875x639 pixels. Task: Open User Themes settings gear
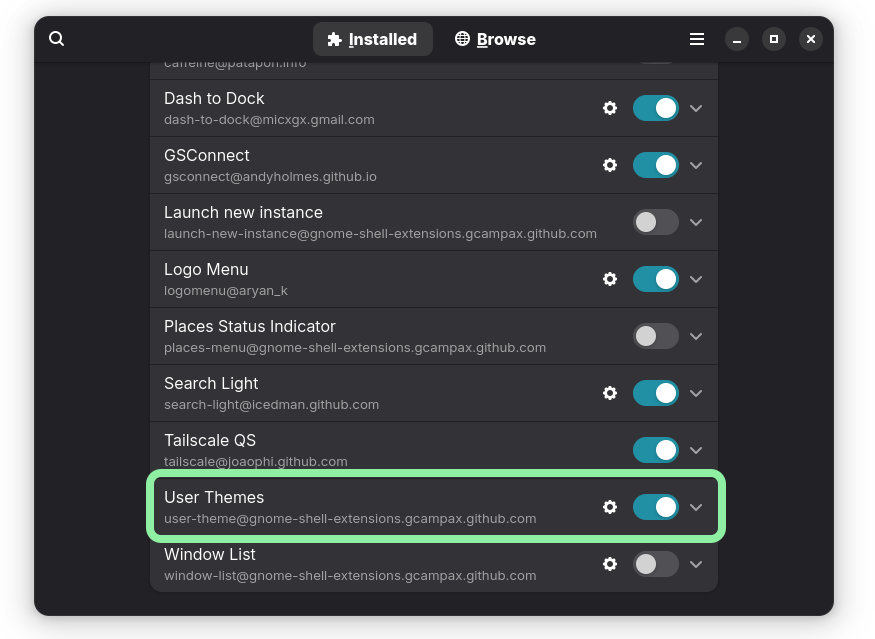610,507
